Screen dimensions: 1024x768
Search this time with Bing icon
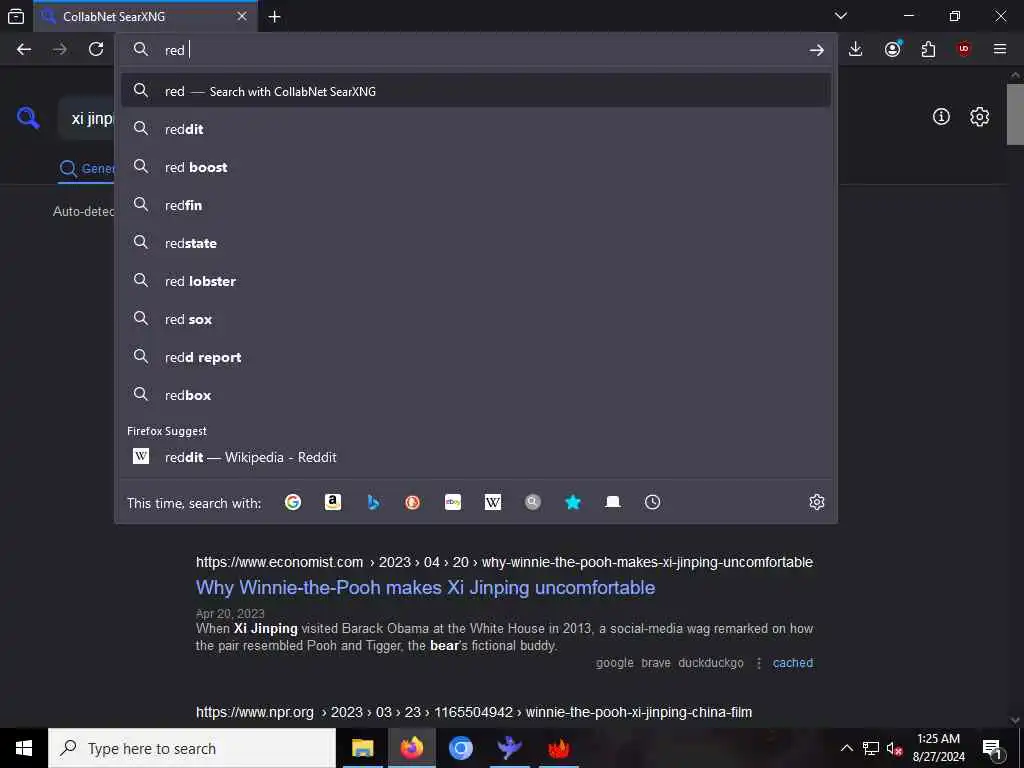pos(373,502)
